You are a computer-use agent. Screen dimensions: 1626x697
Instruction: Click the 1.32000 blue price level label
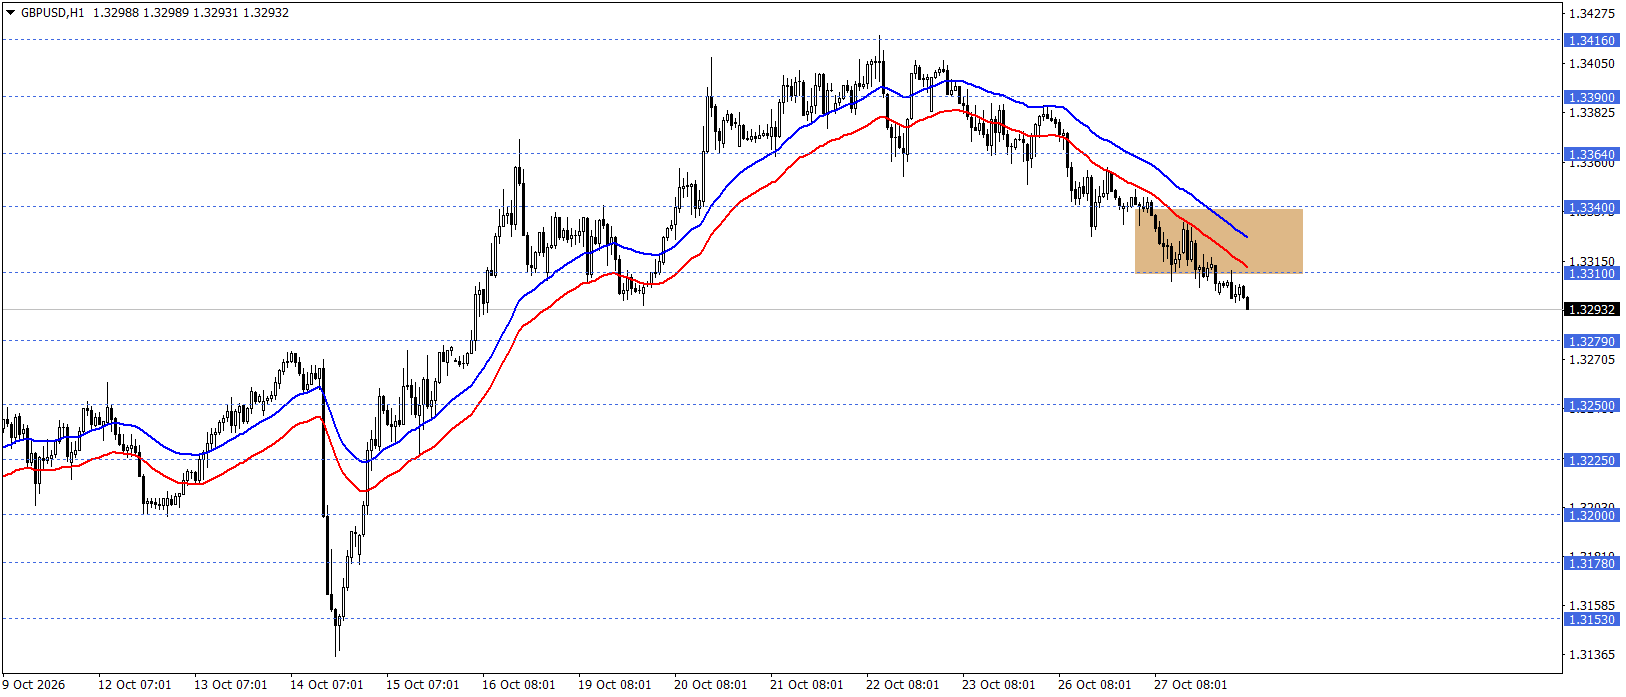click(x=1590, y=516)
